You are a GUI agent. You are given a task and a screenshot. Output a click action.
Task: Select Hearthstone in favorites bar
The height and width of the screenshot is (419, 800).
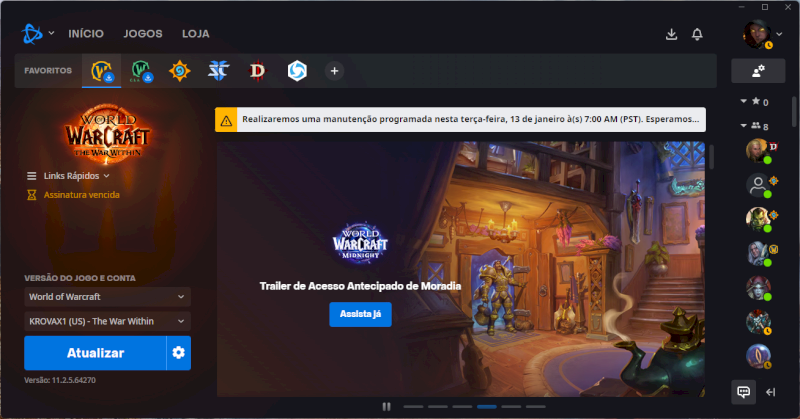[180, 71]
